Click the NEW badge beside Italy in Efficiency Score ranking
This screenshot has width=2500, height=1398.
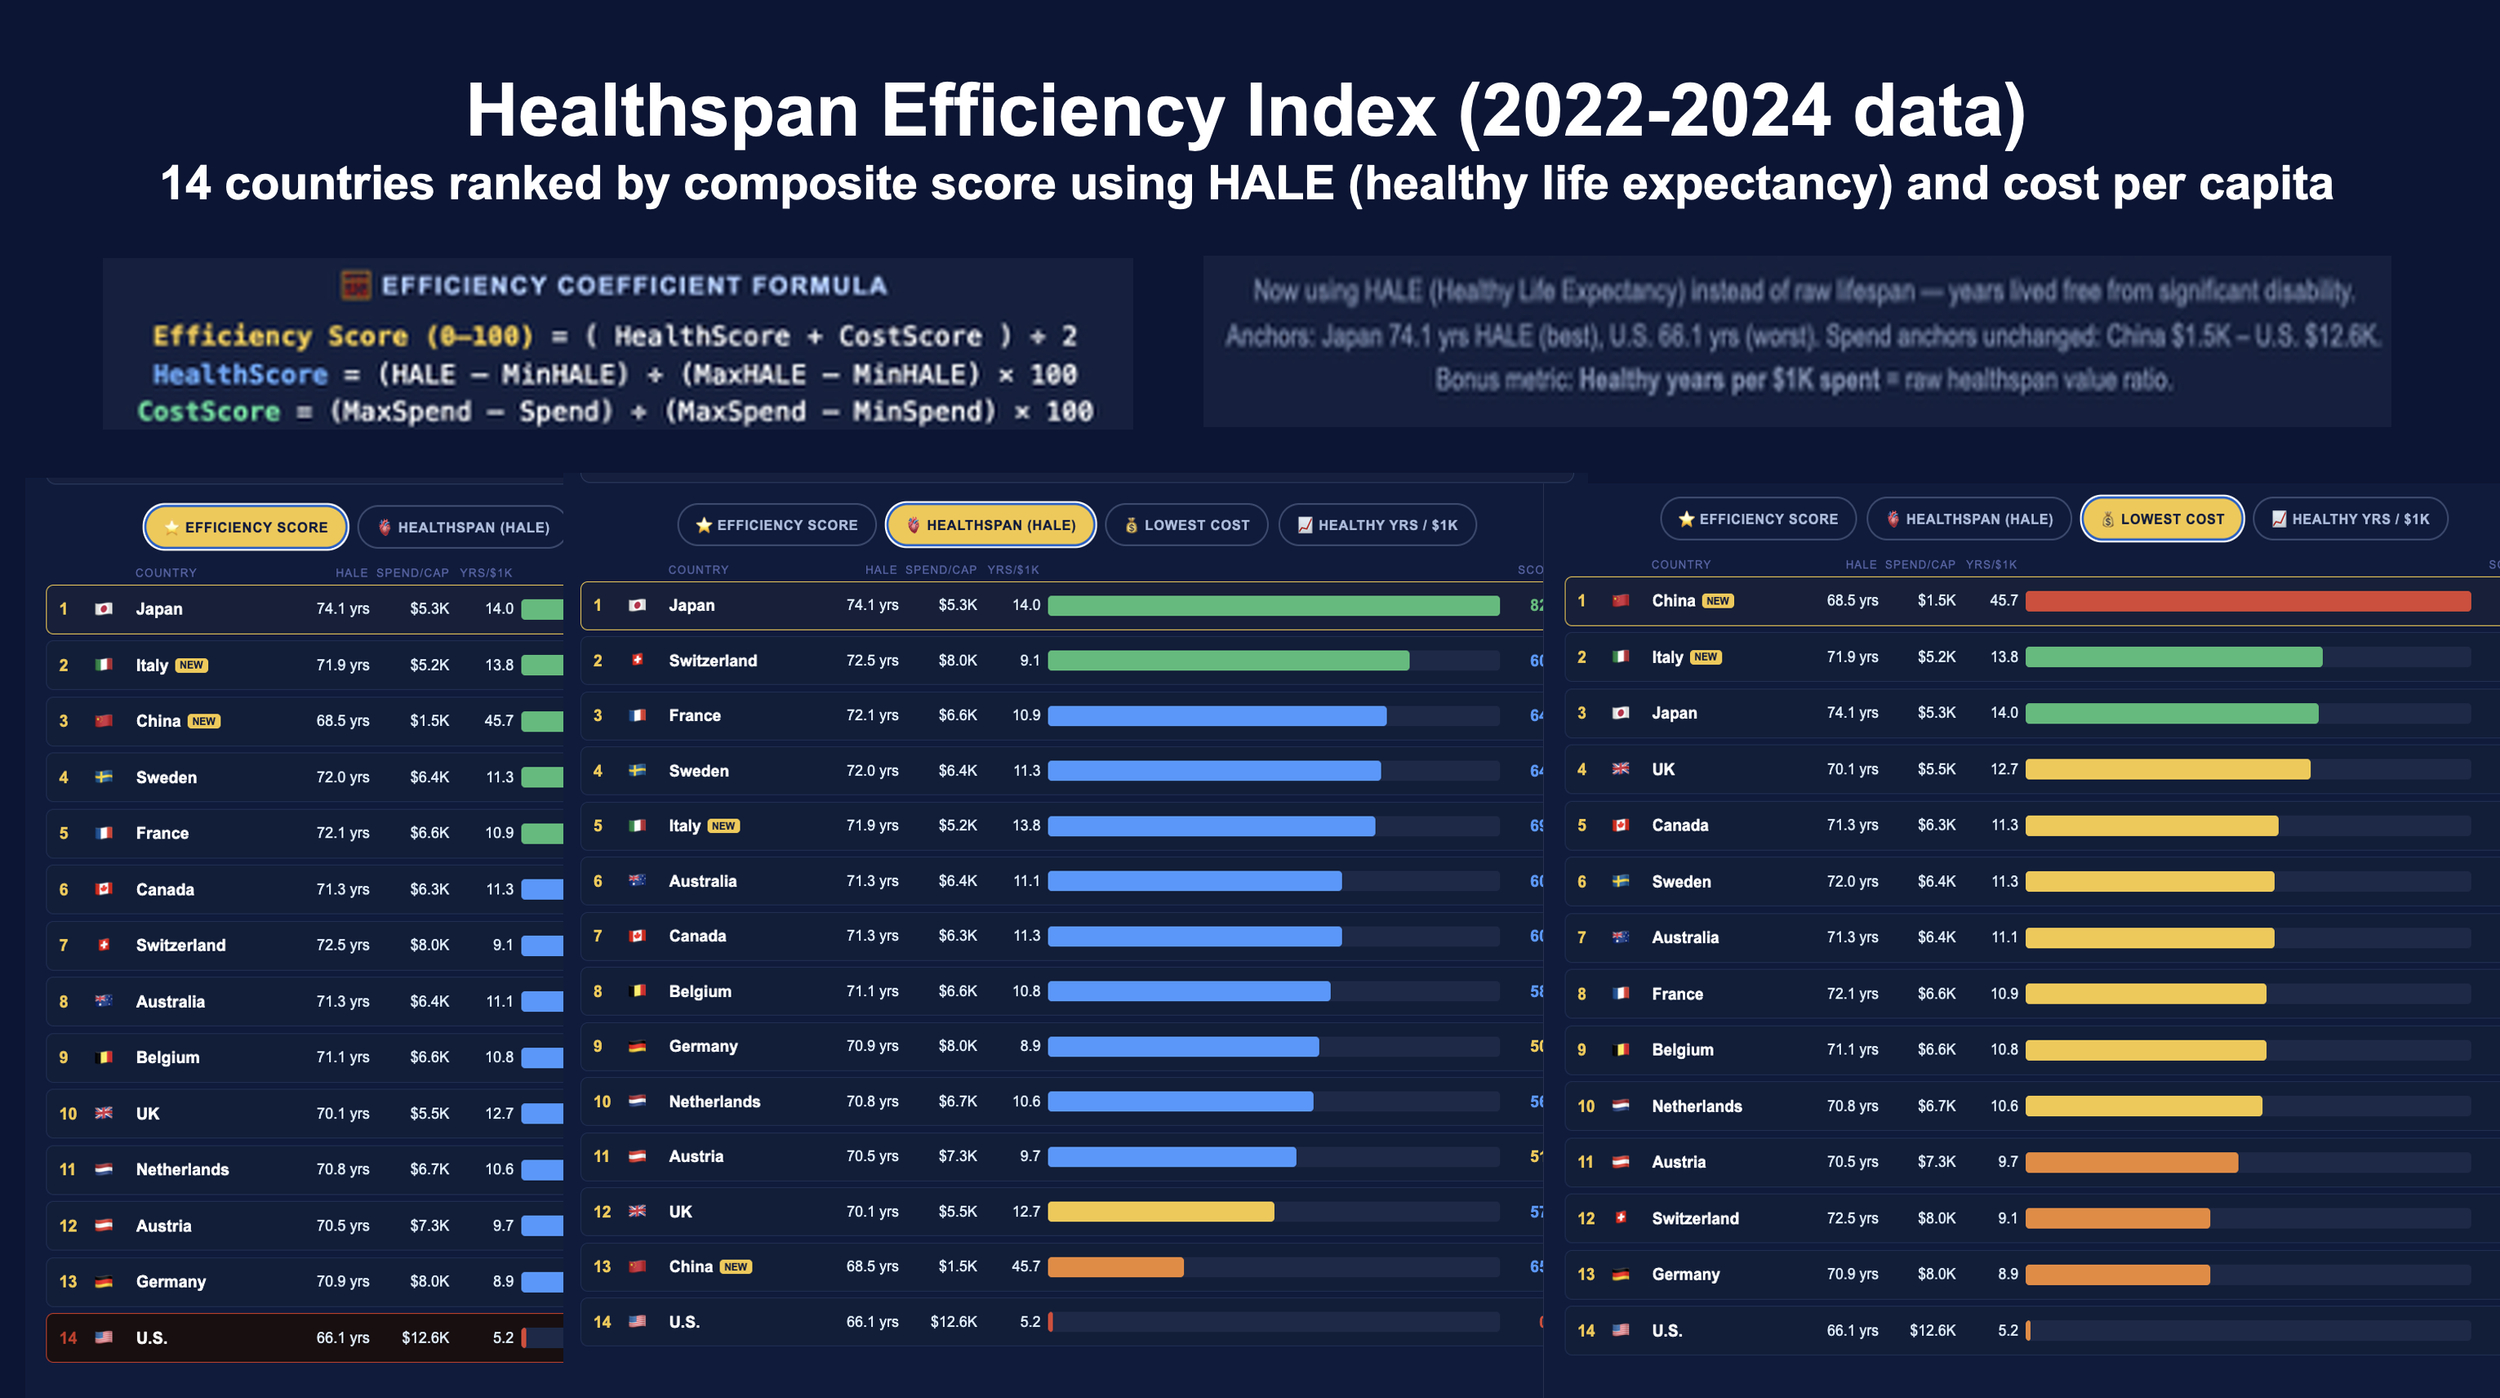coord(191,665)
